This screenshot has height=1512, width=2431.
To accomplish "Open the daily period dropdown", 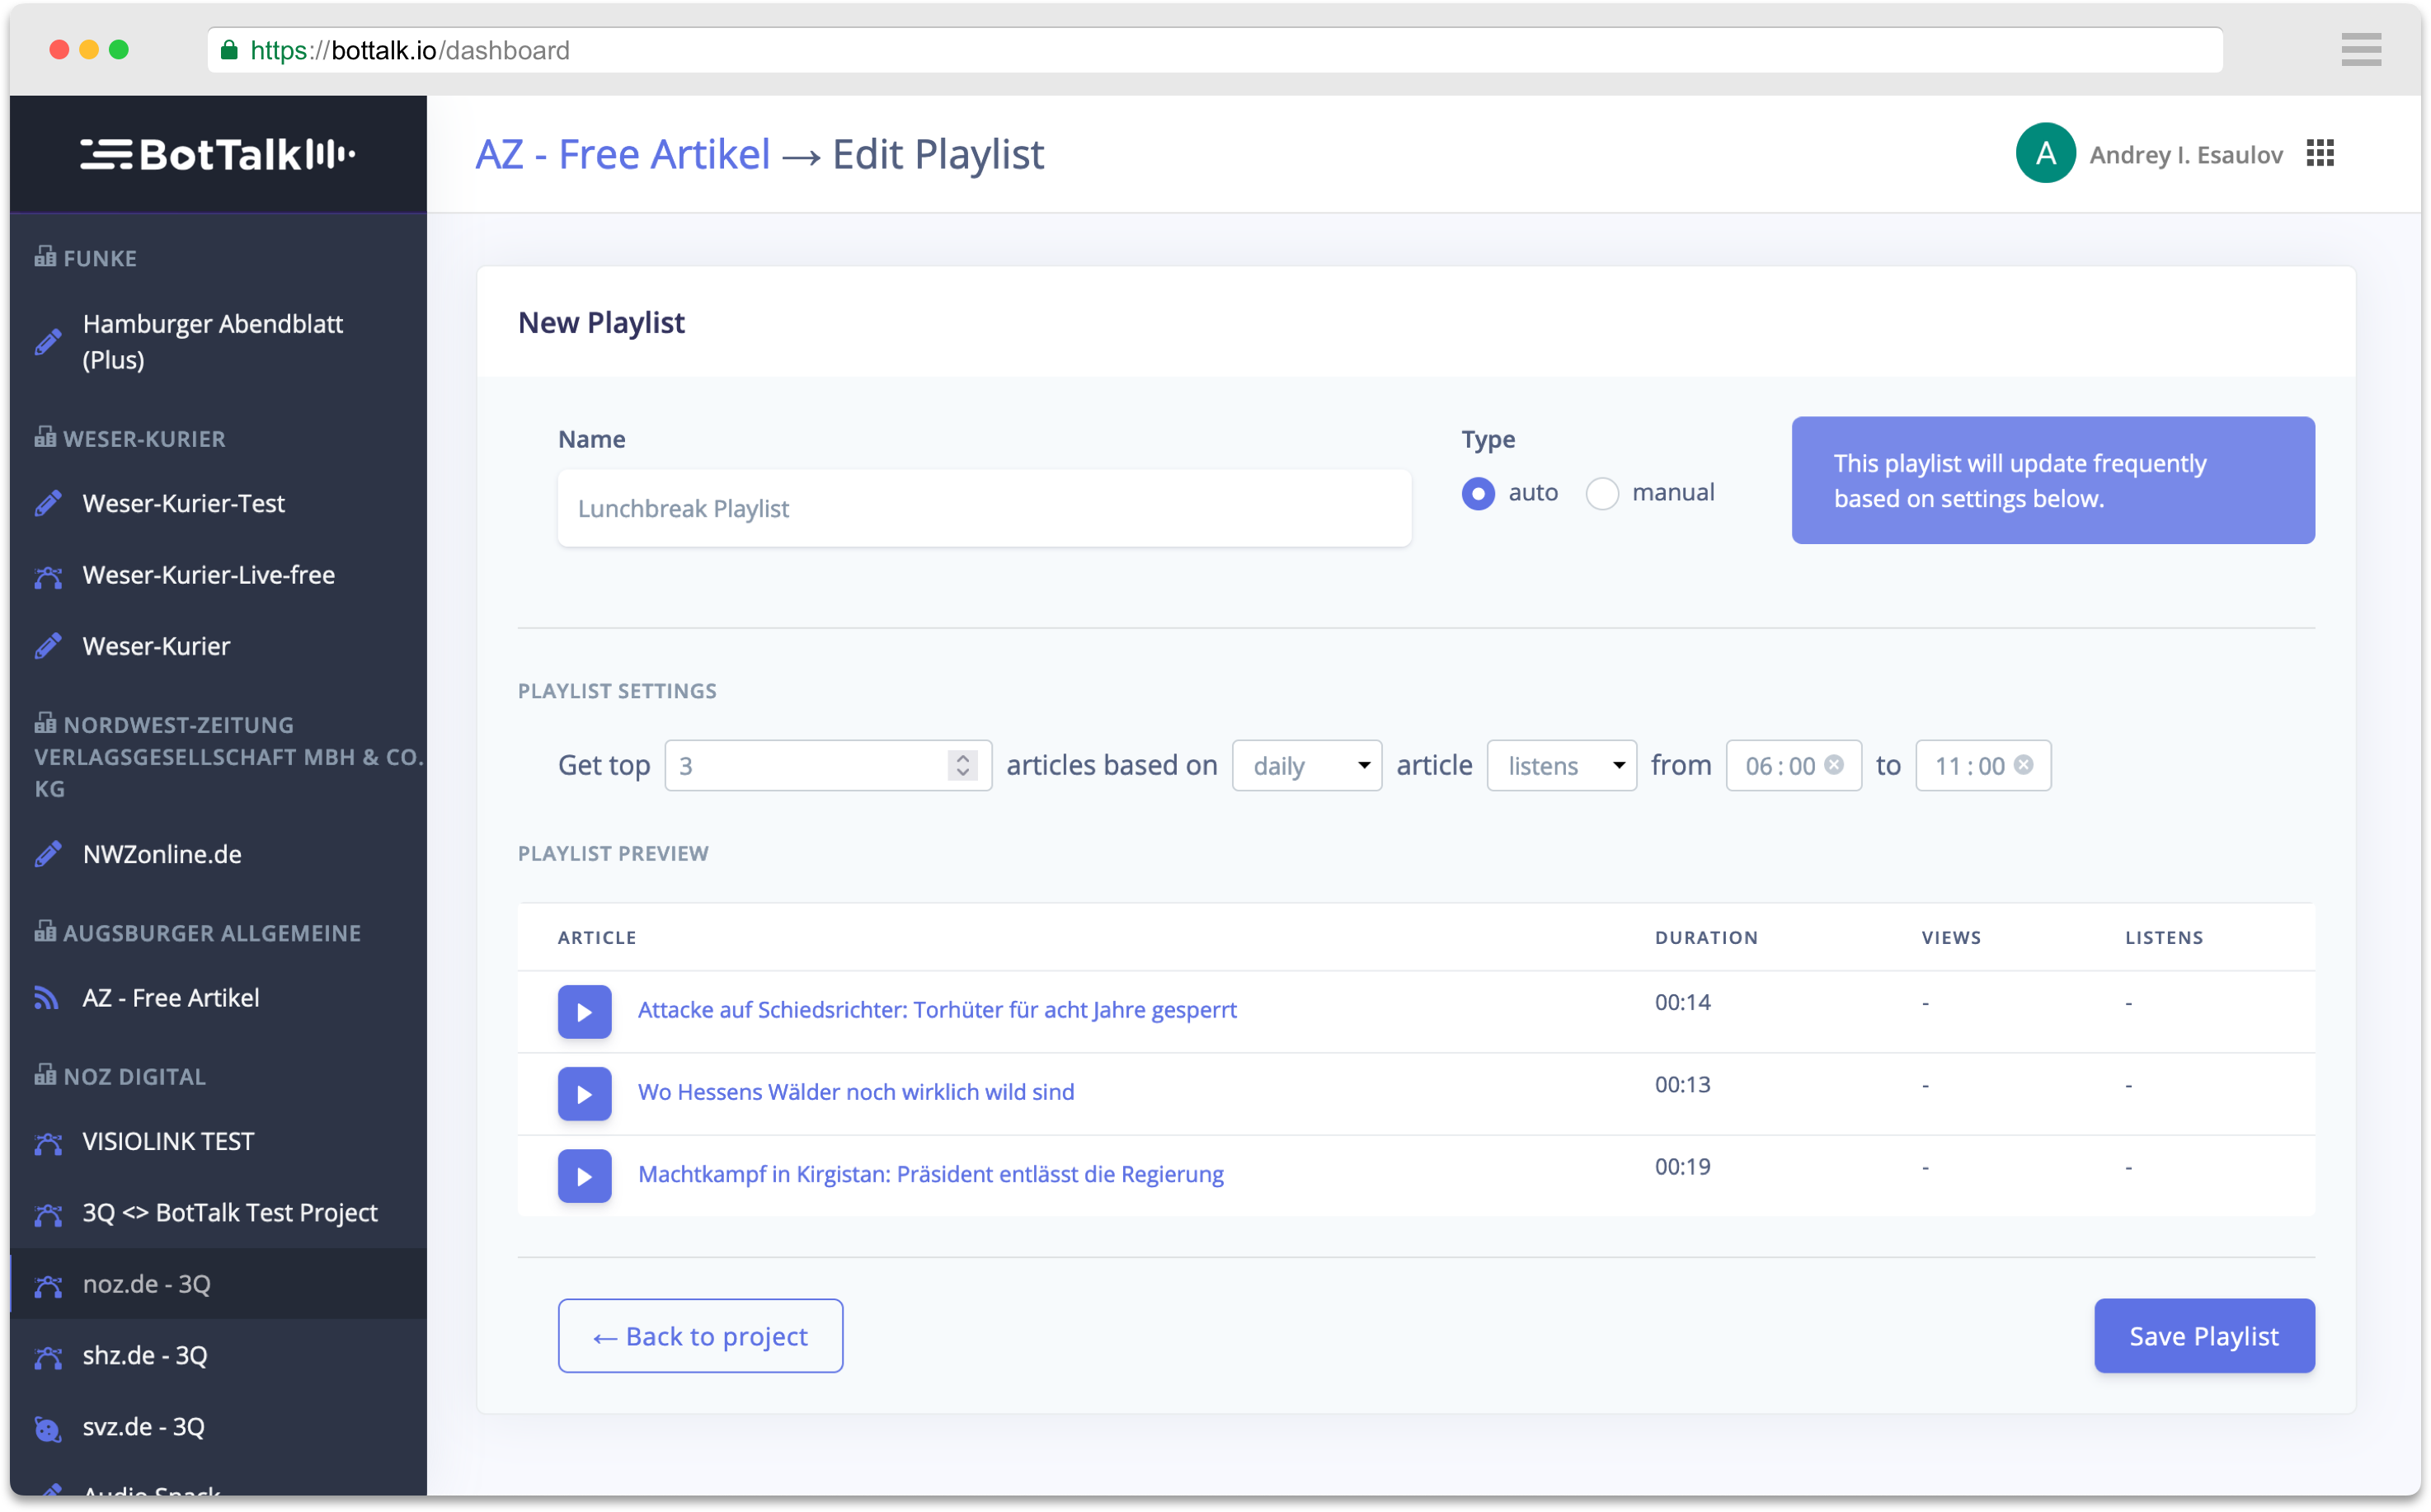I will click(1306, 766).
